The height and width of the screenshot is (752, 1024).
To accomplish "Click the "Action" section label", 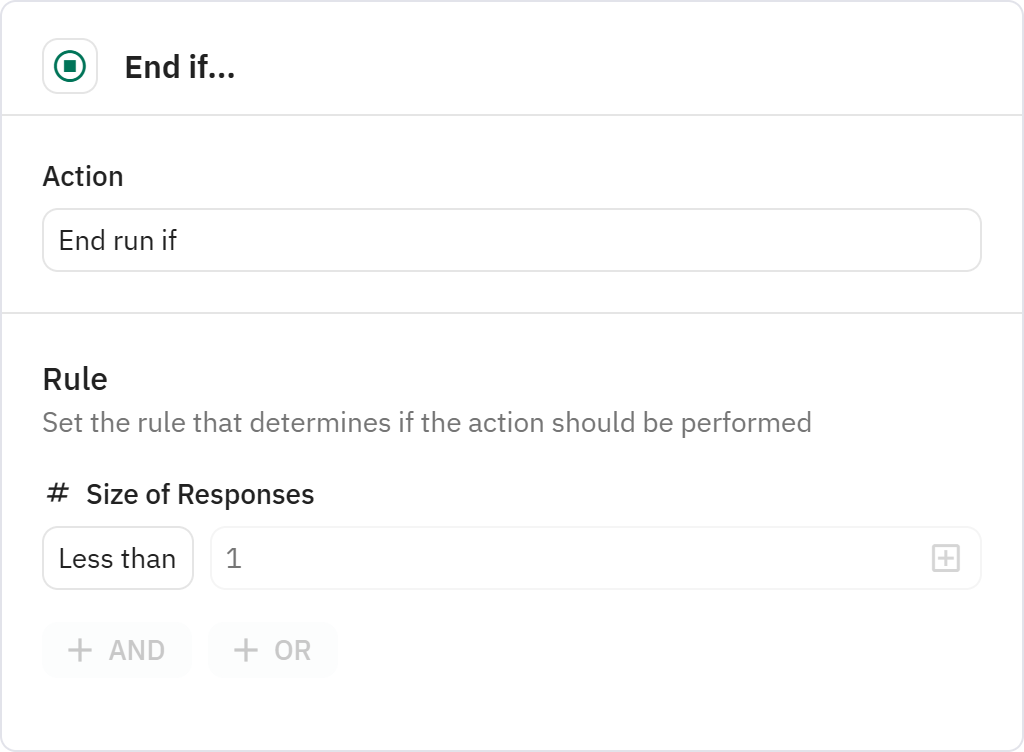I will pos(83,176).
